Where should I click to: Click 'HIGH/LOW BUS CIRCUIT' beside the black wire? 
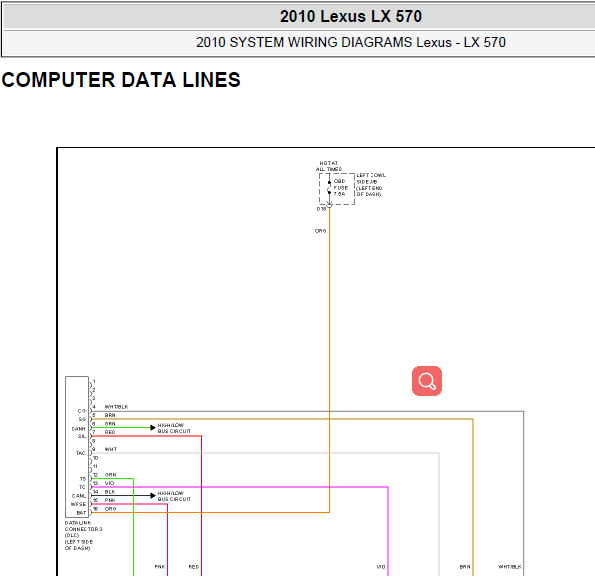click(174, 496)
